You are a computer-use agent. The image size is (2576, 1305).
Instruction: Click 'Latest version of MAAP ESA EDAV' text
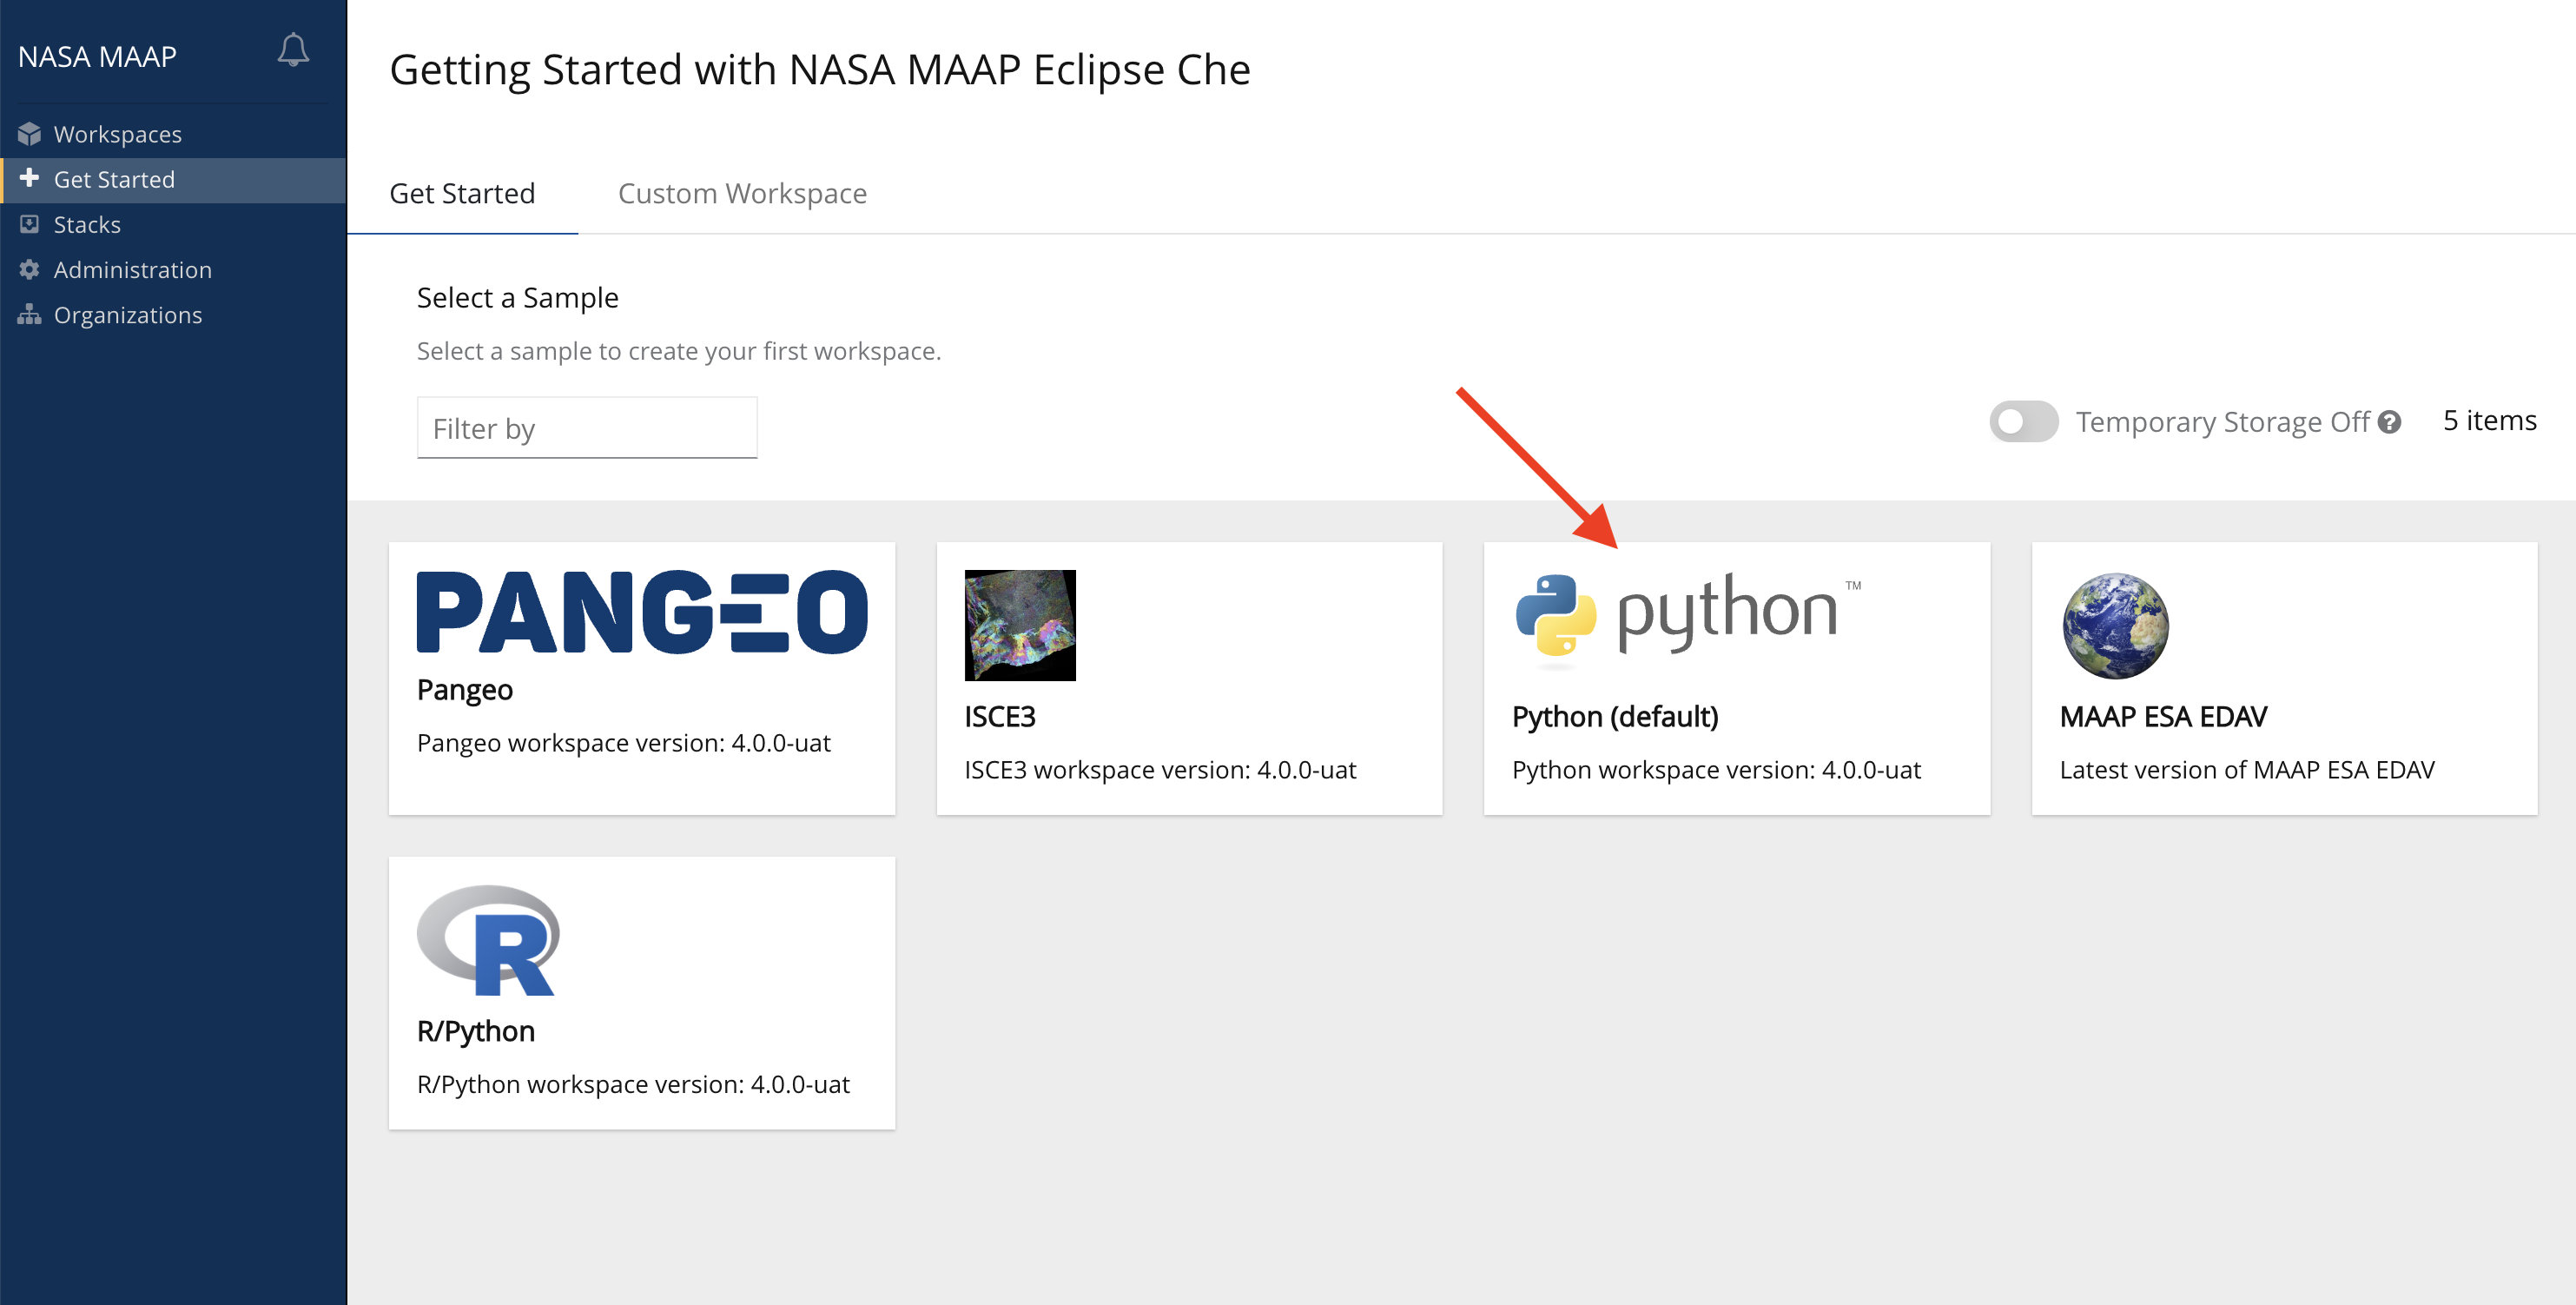(x=2247, y=769)
